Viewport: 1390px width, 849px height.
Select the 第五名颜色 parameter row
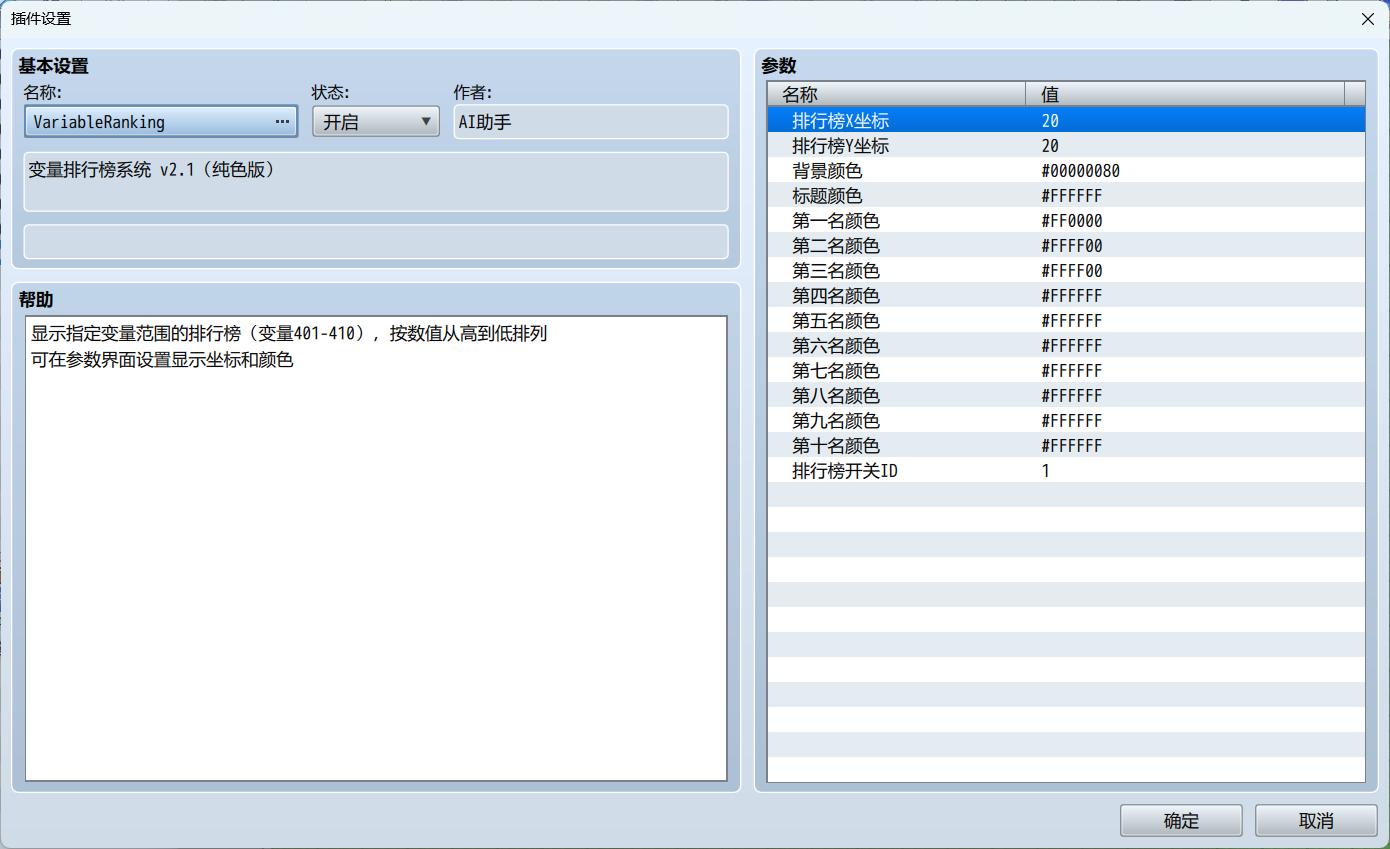pos(1067,320)
